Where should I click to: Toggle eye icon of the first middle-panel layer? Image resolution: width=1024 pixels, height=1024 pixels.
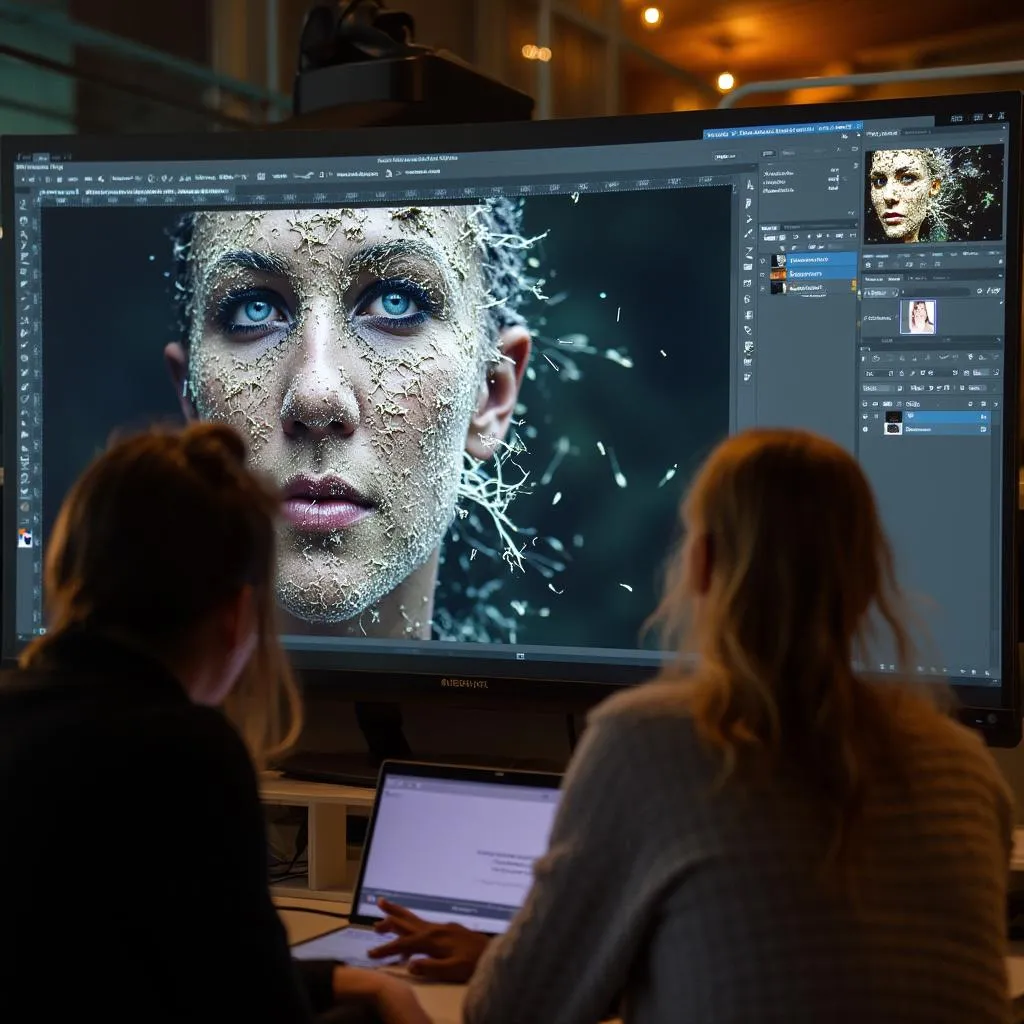tap(762, 261)
